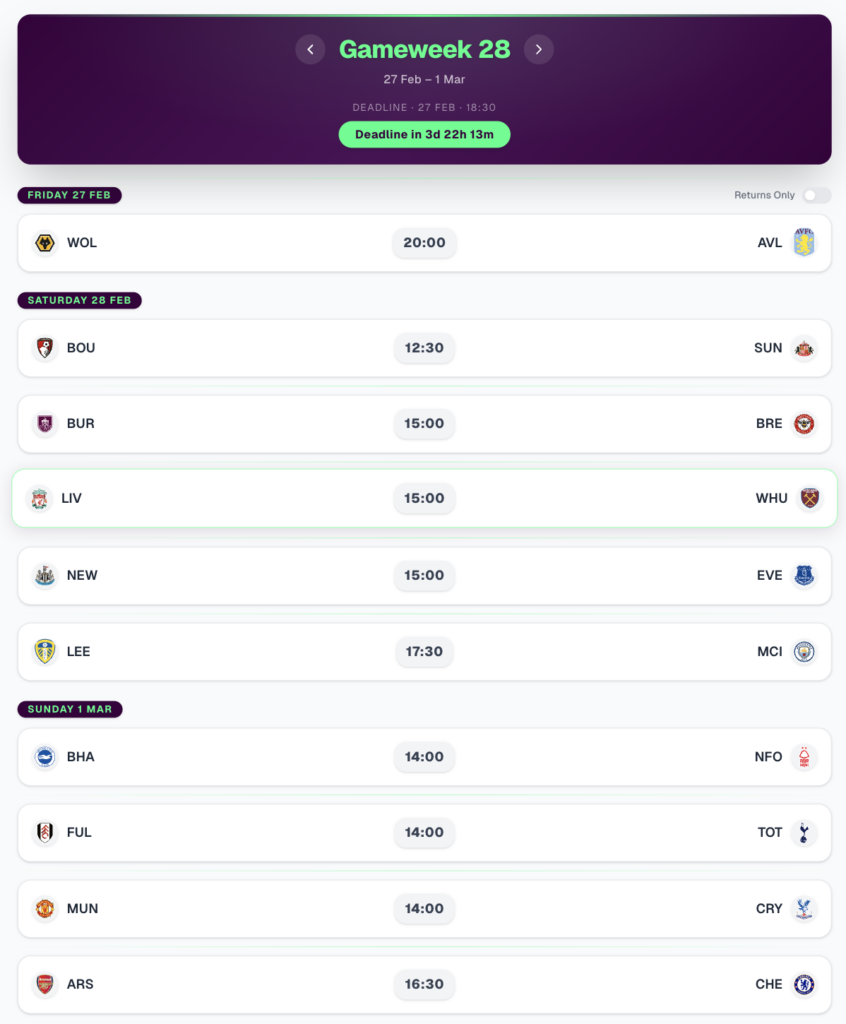Image resolution: width=846 pixels, height=1024 pixels.
Task: Advance to the next gameweek
Action: click(539, 49)
